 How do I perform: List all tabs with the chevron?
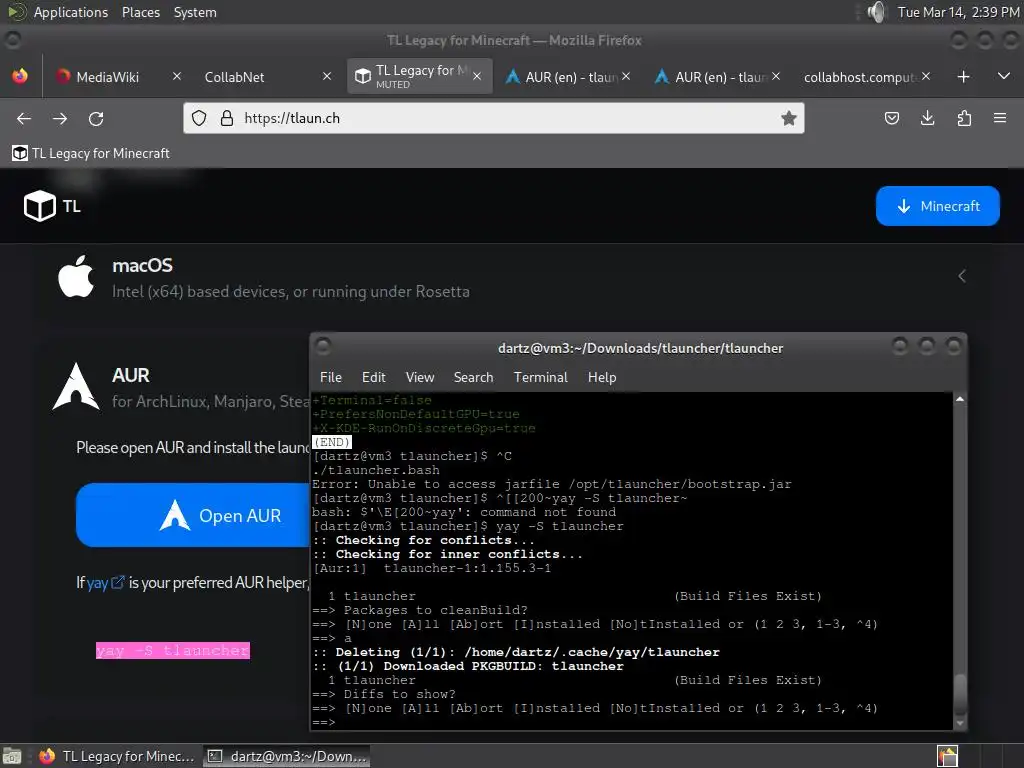click(x=1004, y=76)
